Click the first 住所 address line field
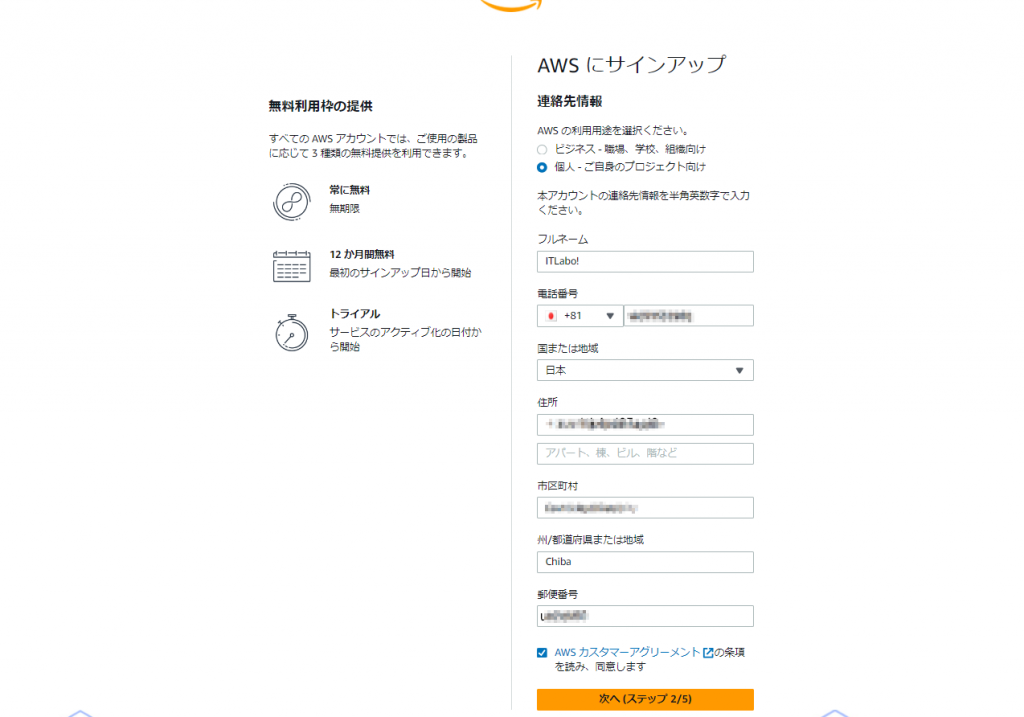The height and width of the screenshot is (717, 1024). (x=645, y=424)
